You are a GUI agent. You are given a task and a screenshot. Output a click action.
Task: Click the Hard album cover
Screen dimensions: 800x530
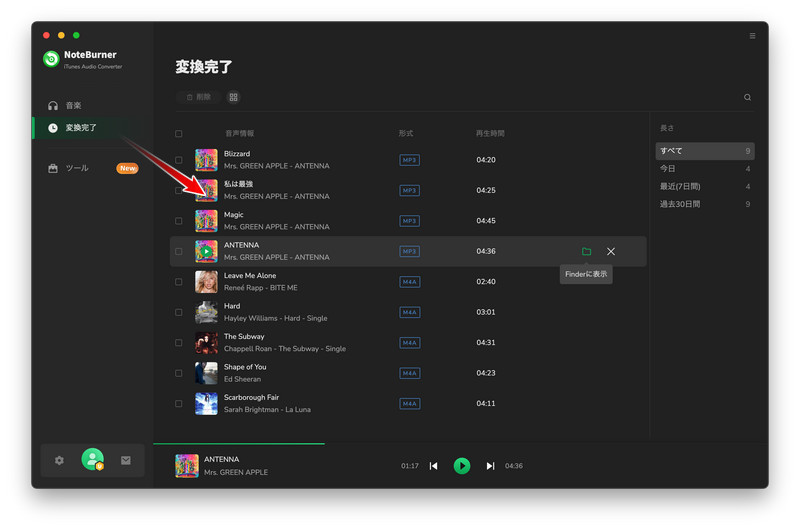(x=206, y=312)
